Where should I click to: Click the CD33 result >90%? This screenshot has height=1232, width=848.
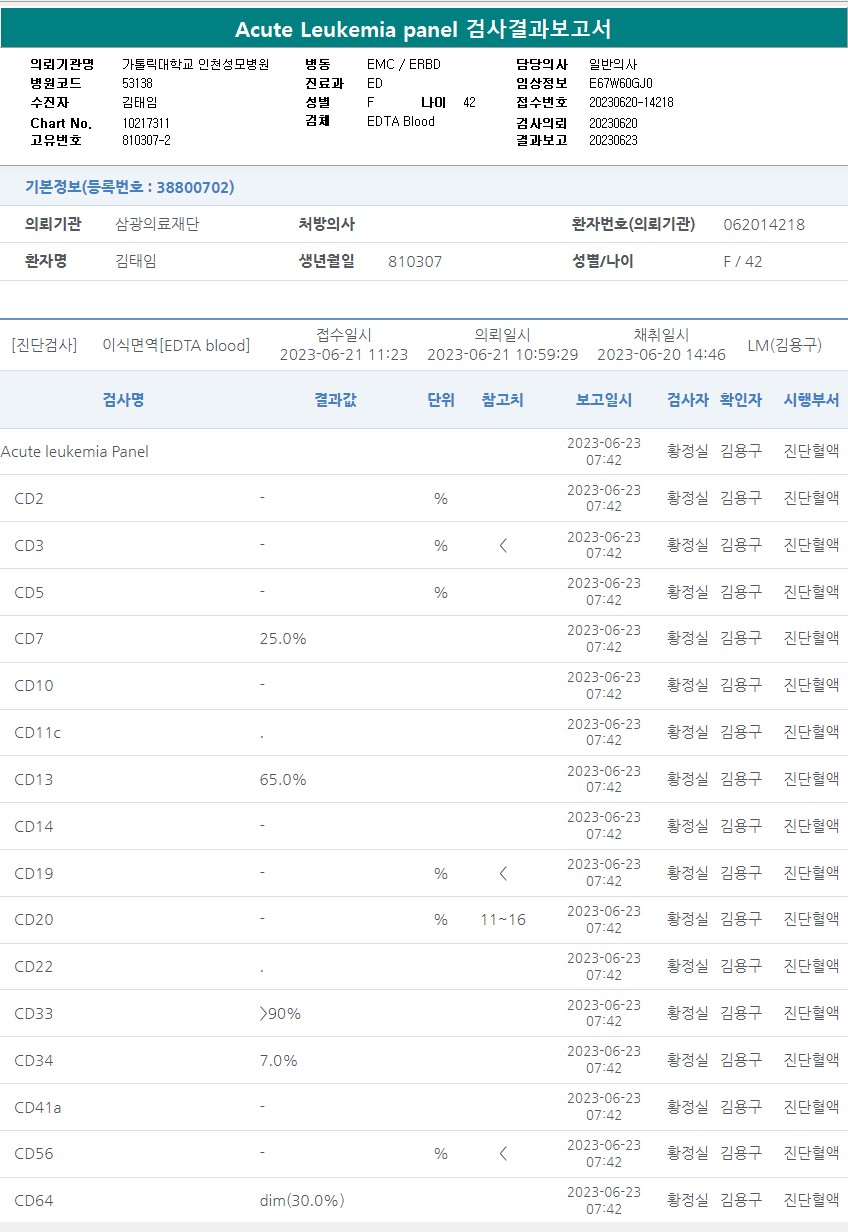[280, 1014]
